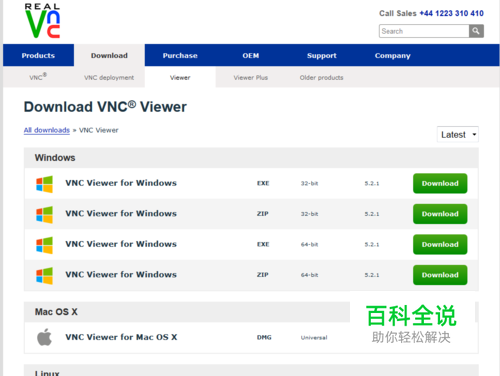The image size is (500, 376).
Task: Click VNC Viewer for Windows 32-bit EXE title
Action: (121, 183)
